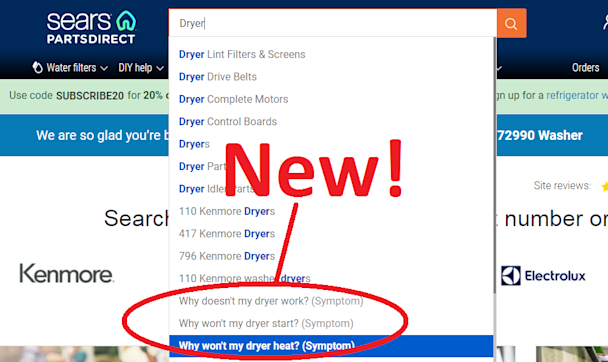This screenshot has width=608, height=362.
Task: Open the Orders page
Action: pyautogui.click(x=585, y=68)
